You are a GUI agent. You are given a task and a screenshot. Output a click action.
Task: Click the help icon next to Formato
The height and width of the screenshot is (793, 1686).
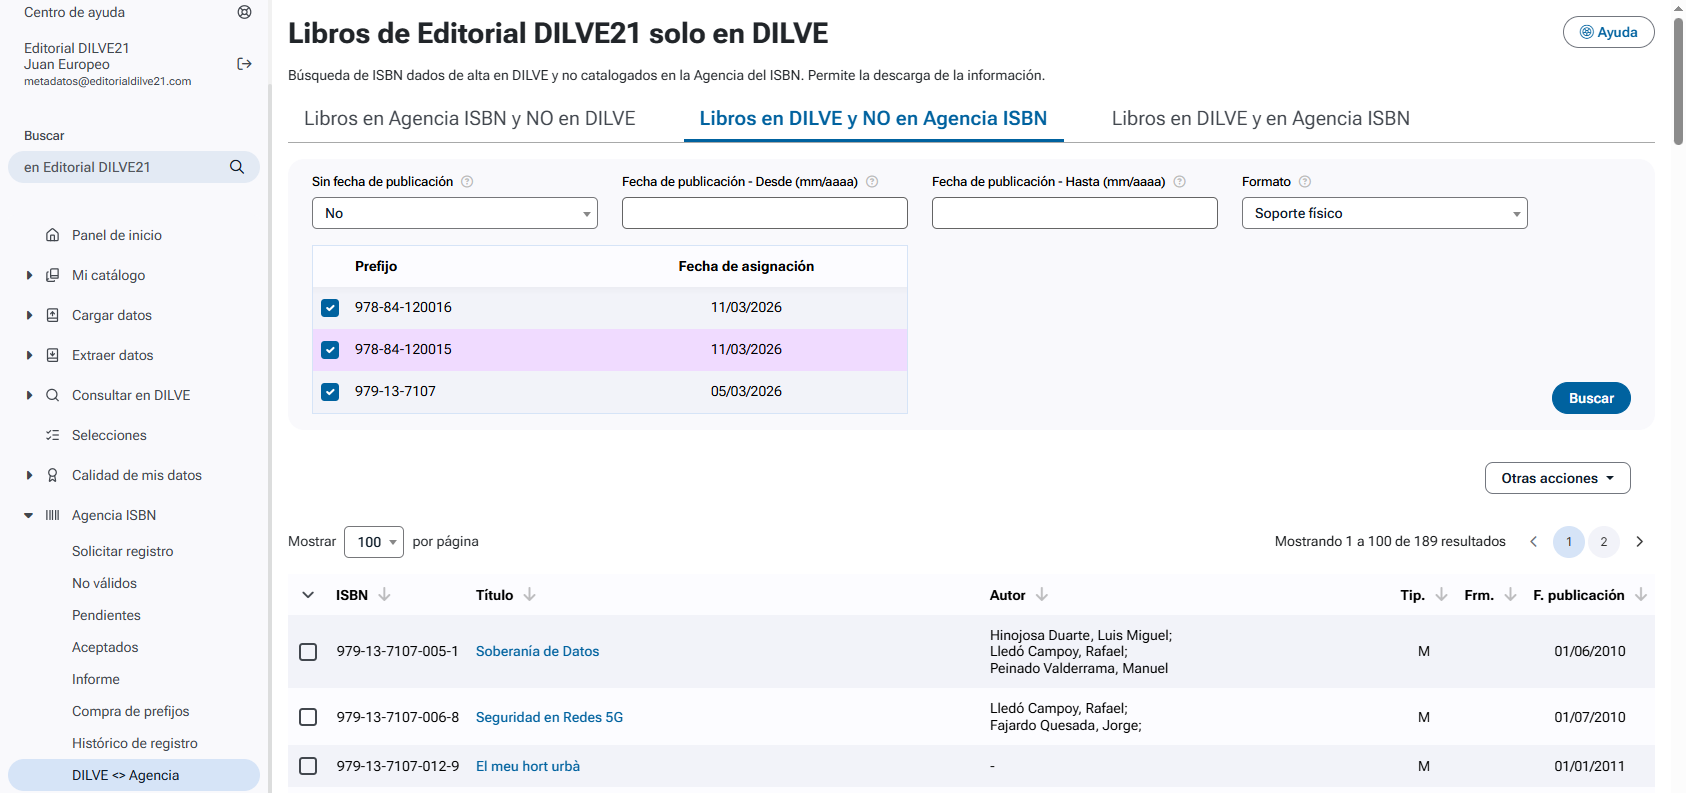1304,182
